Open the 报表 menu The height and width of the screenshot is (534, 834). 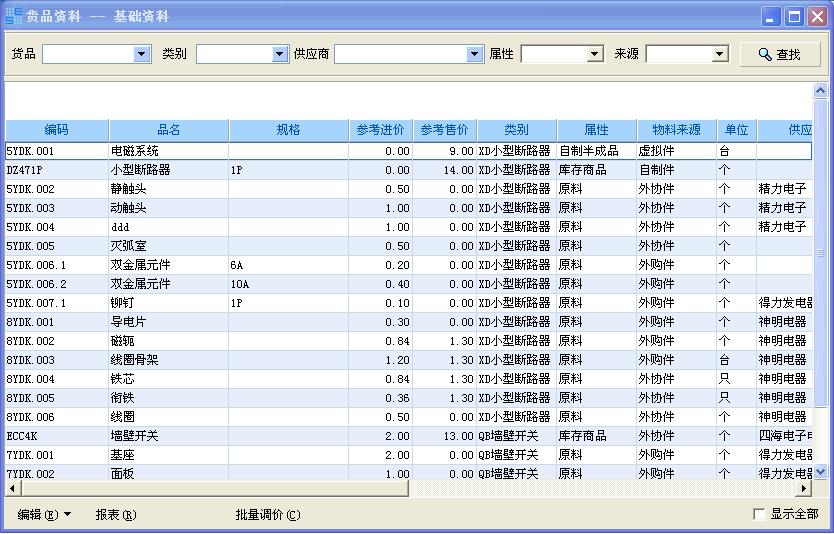pyautogui.click(x=115, y=515)
